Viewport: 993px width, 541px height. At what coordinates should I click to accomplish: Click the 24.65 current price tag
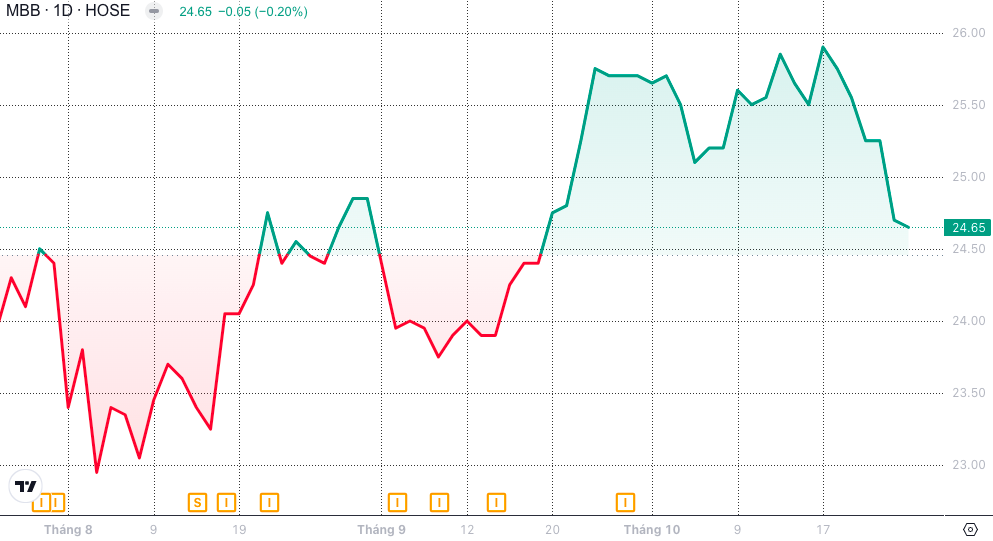pos(968,227)
